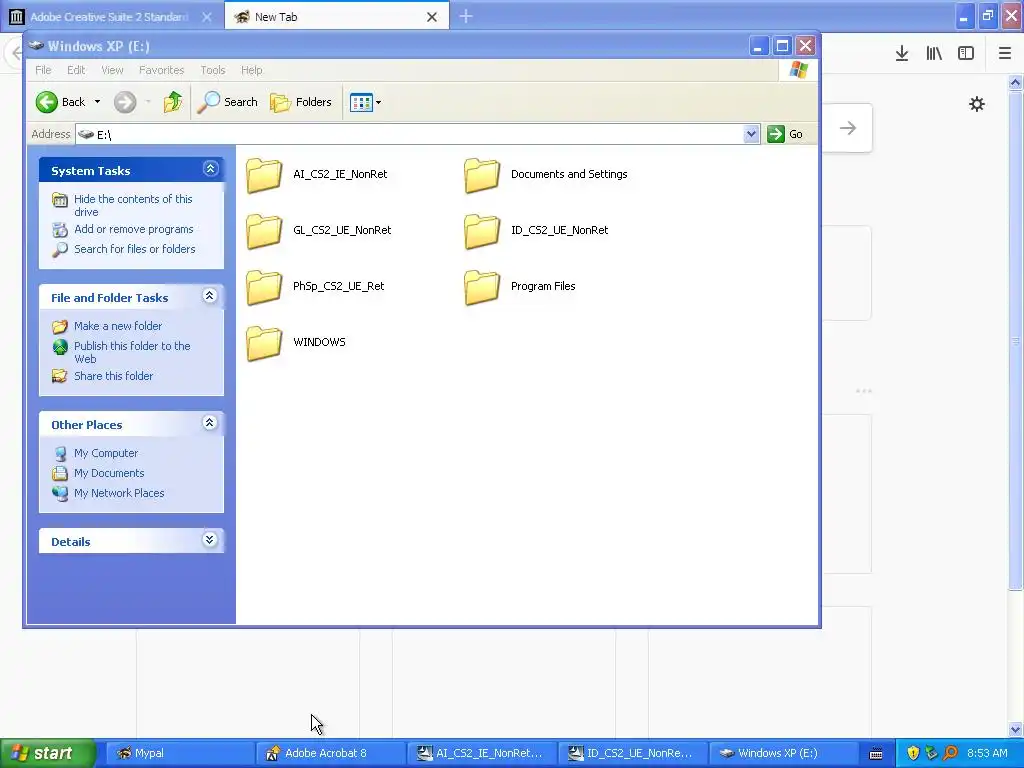Screen dimensions: 1024x768
Task: Click the drive icon in Explorer title bar
Action: (x=36, y=46)
